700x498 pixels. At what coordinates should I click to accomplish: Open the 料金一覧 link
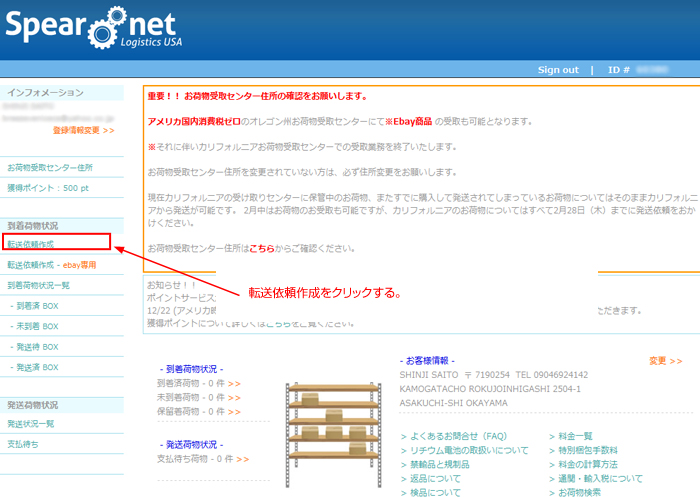pyautogui.click(x=576, y=436)
